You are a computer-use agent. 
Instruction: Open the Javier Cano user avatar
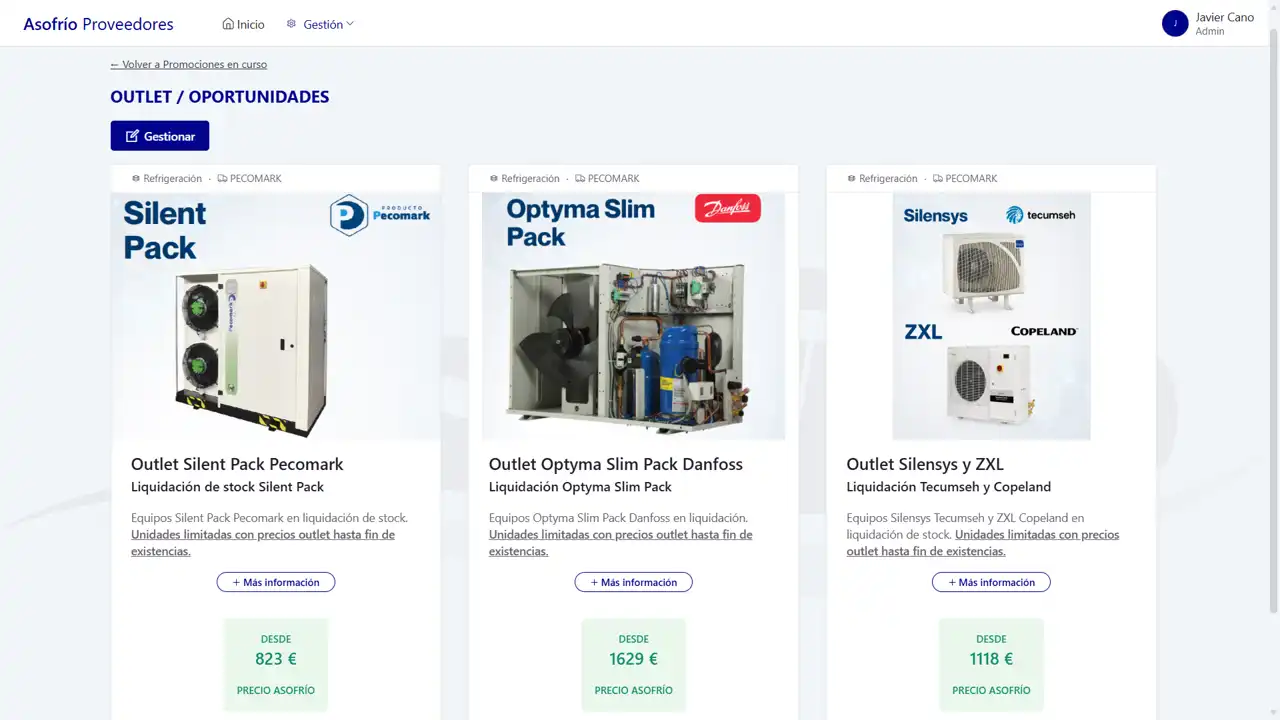point(1175,23)
